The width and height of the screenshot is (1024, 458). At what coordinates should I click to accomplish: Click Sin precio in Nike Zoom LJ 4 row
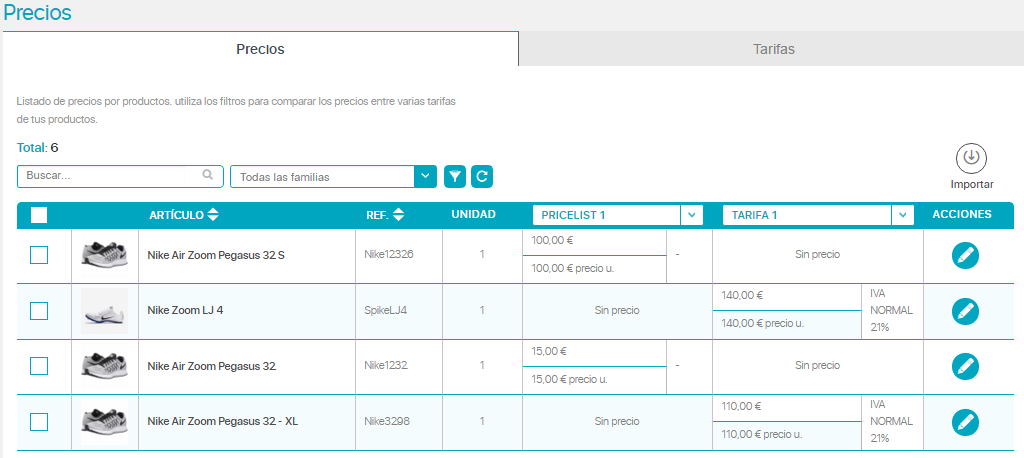pos(617,310)
